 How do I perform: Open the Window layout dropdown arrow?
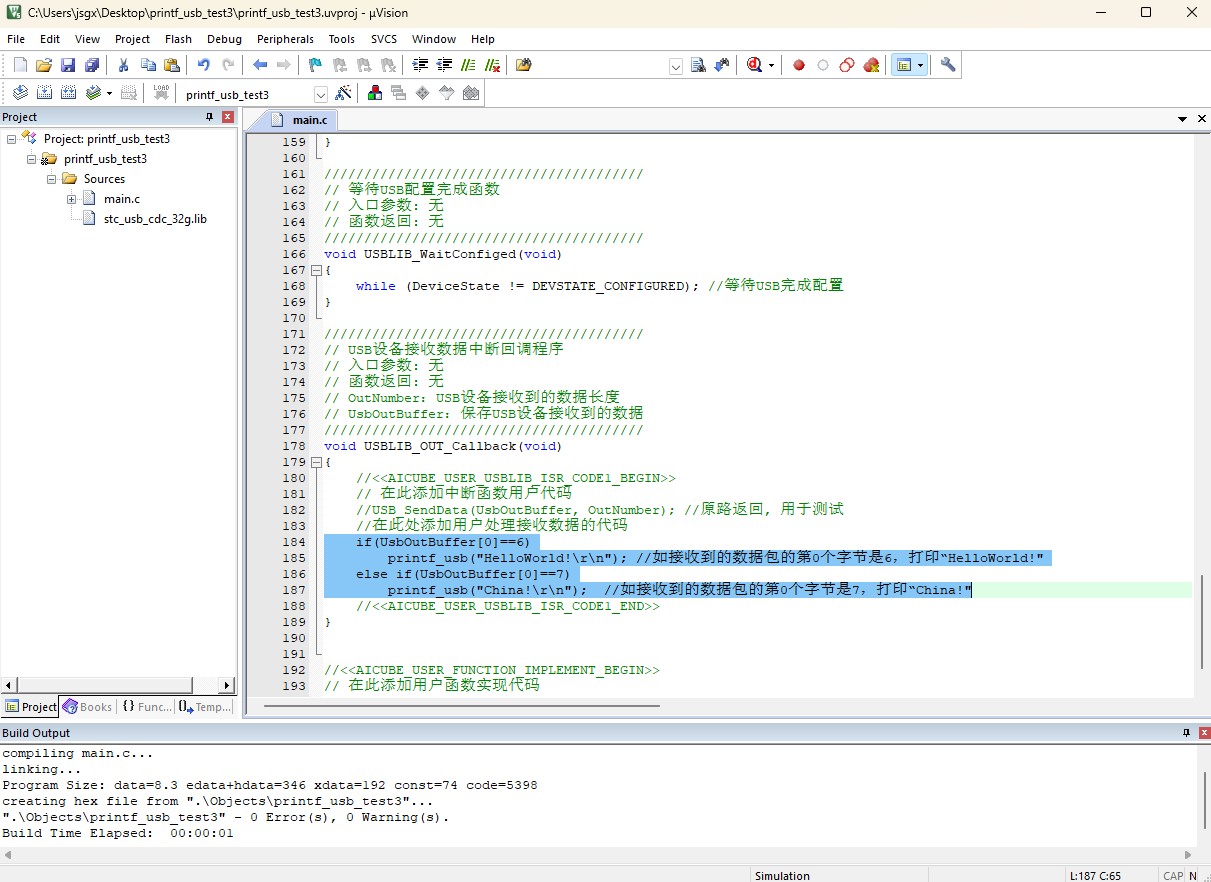[920, 66]
